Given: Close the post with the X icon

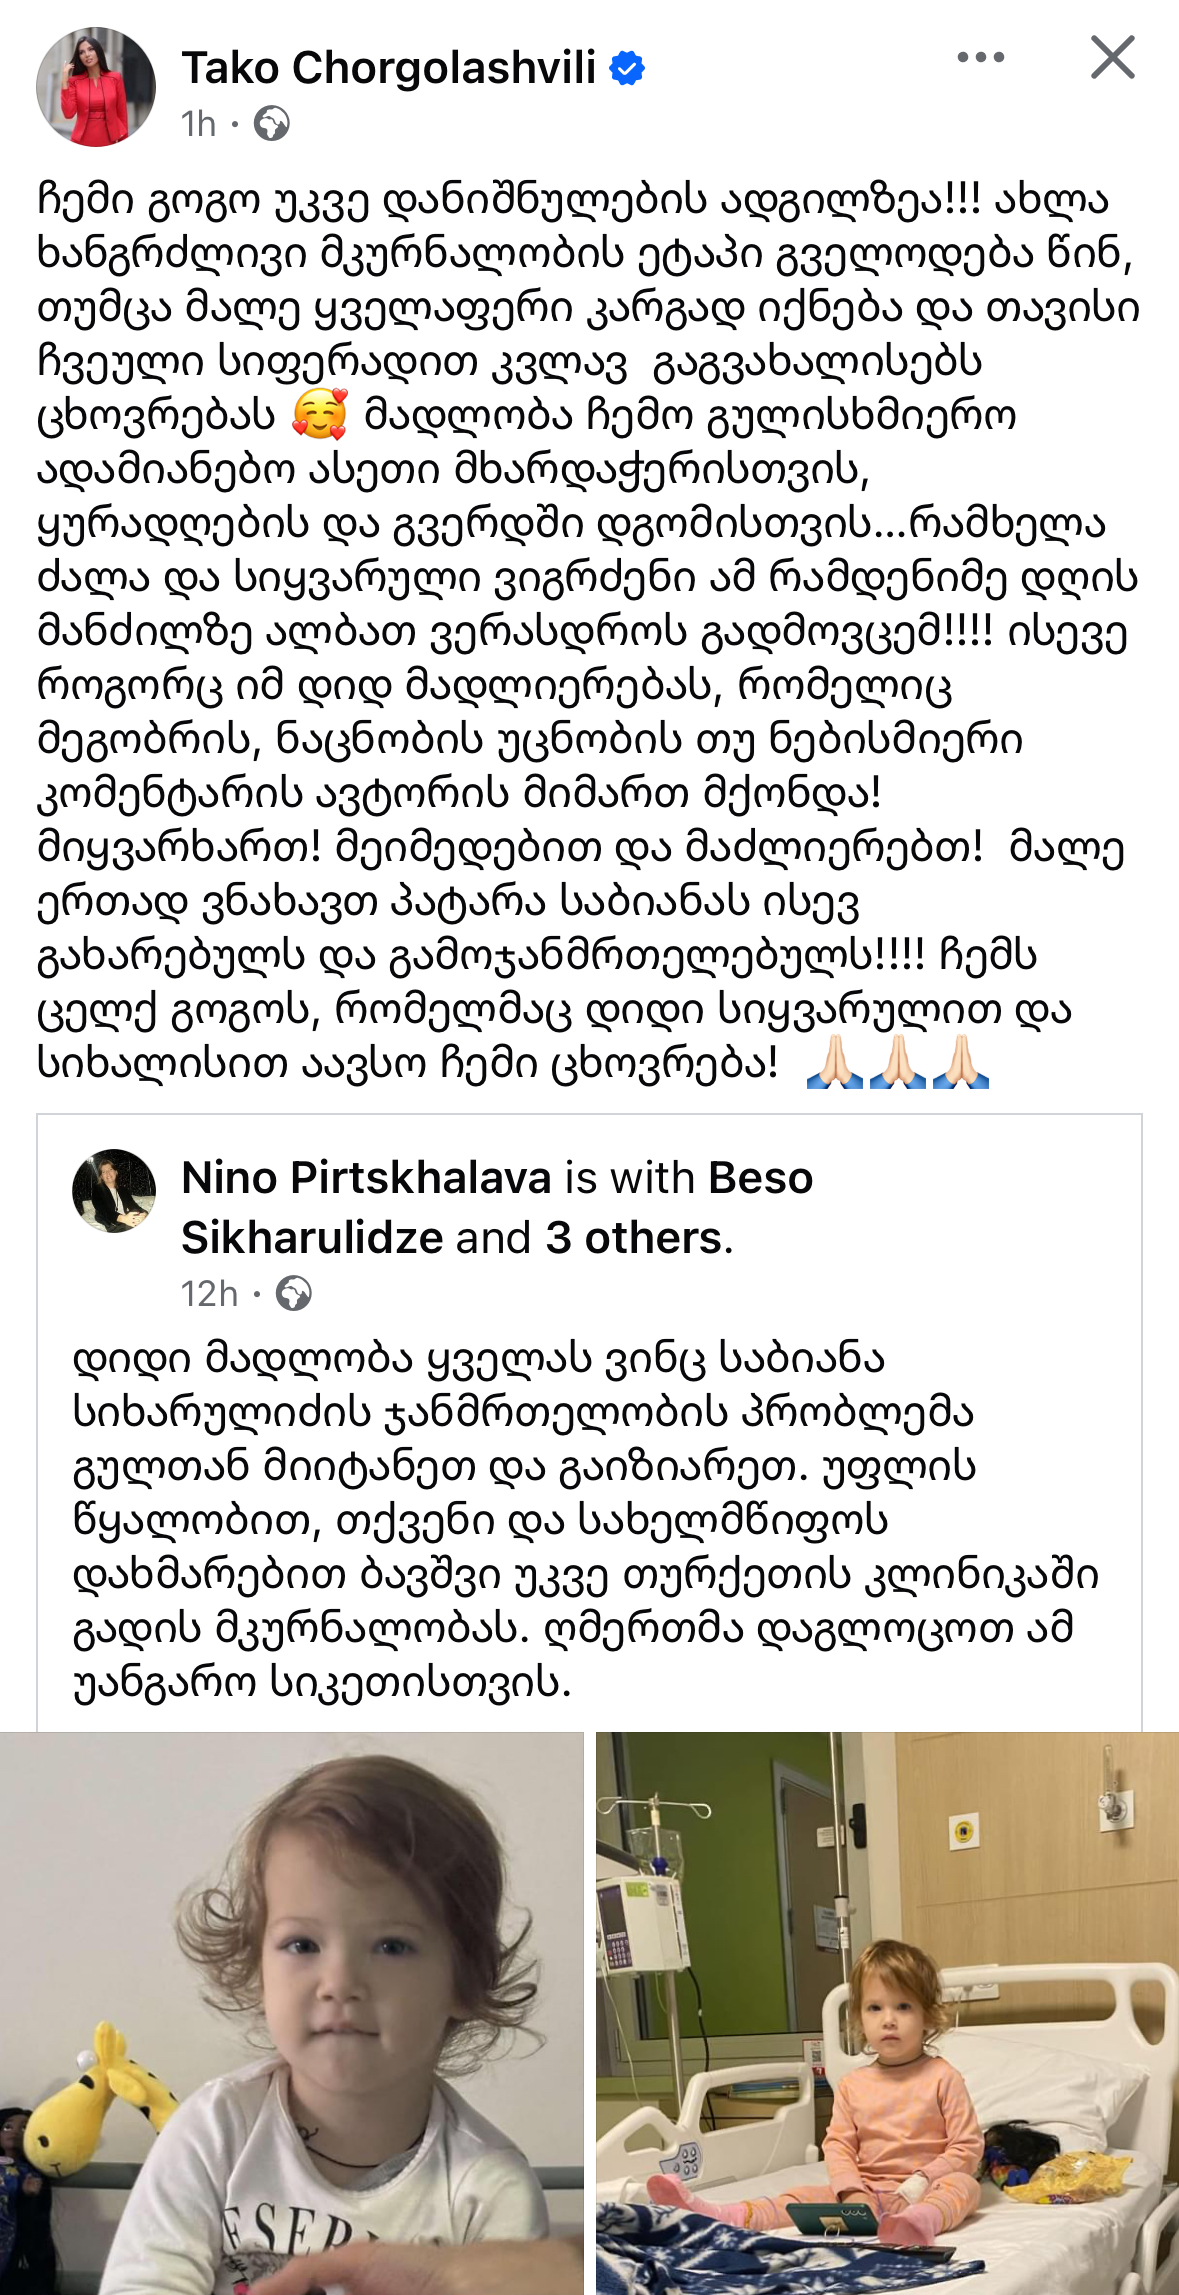Looking at the screenshot, I should (1112, 58).
